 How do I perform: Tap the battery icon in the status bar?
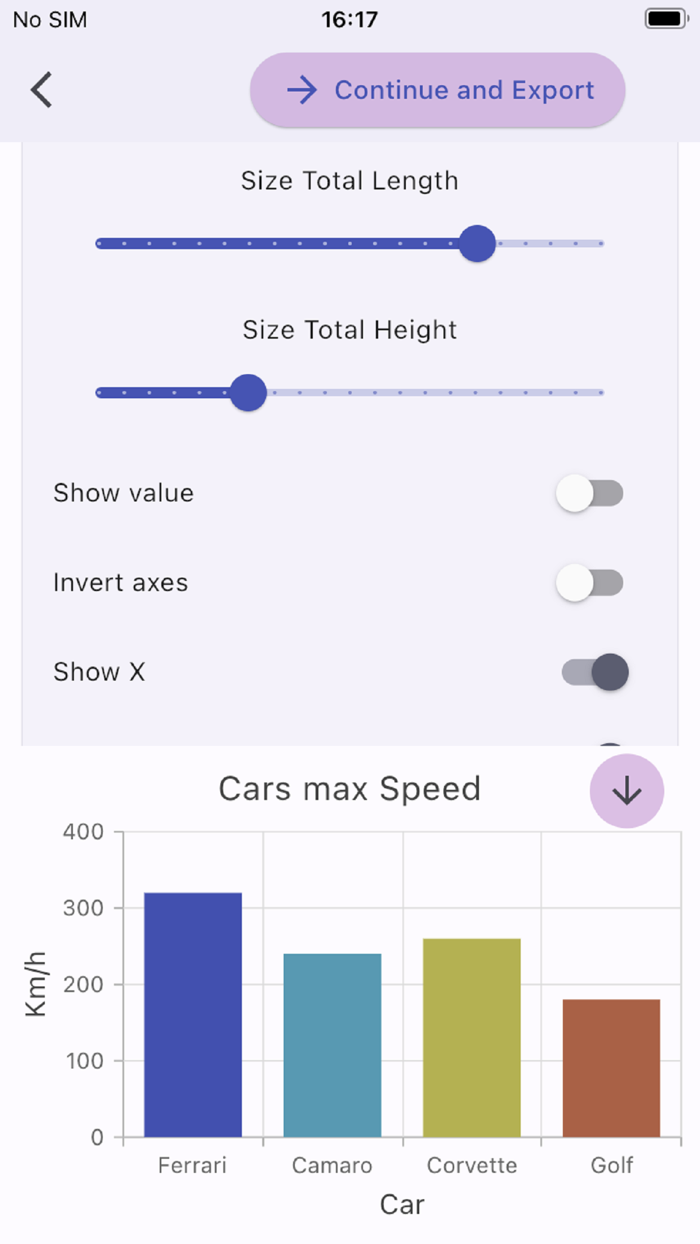click(664, 18)
